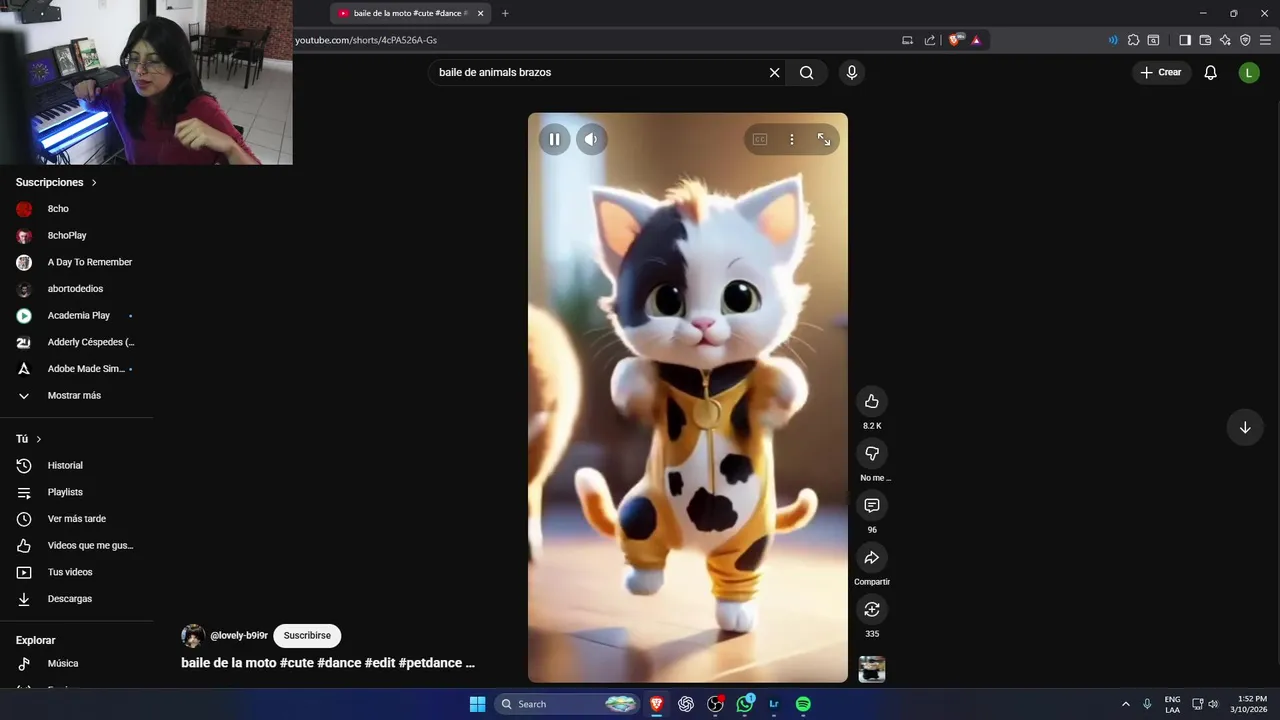Viewport: 1280px width, 720px height.
Task: Open the browser extensions puzzle icon
Action: [1133, 40]
